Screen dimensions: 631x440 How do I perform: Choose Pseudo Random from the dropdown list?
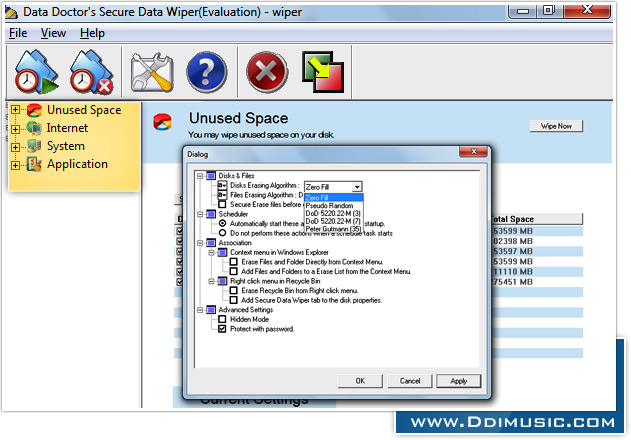pyautogui.click(x=334, y=206)
